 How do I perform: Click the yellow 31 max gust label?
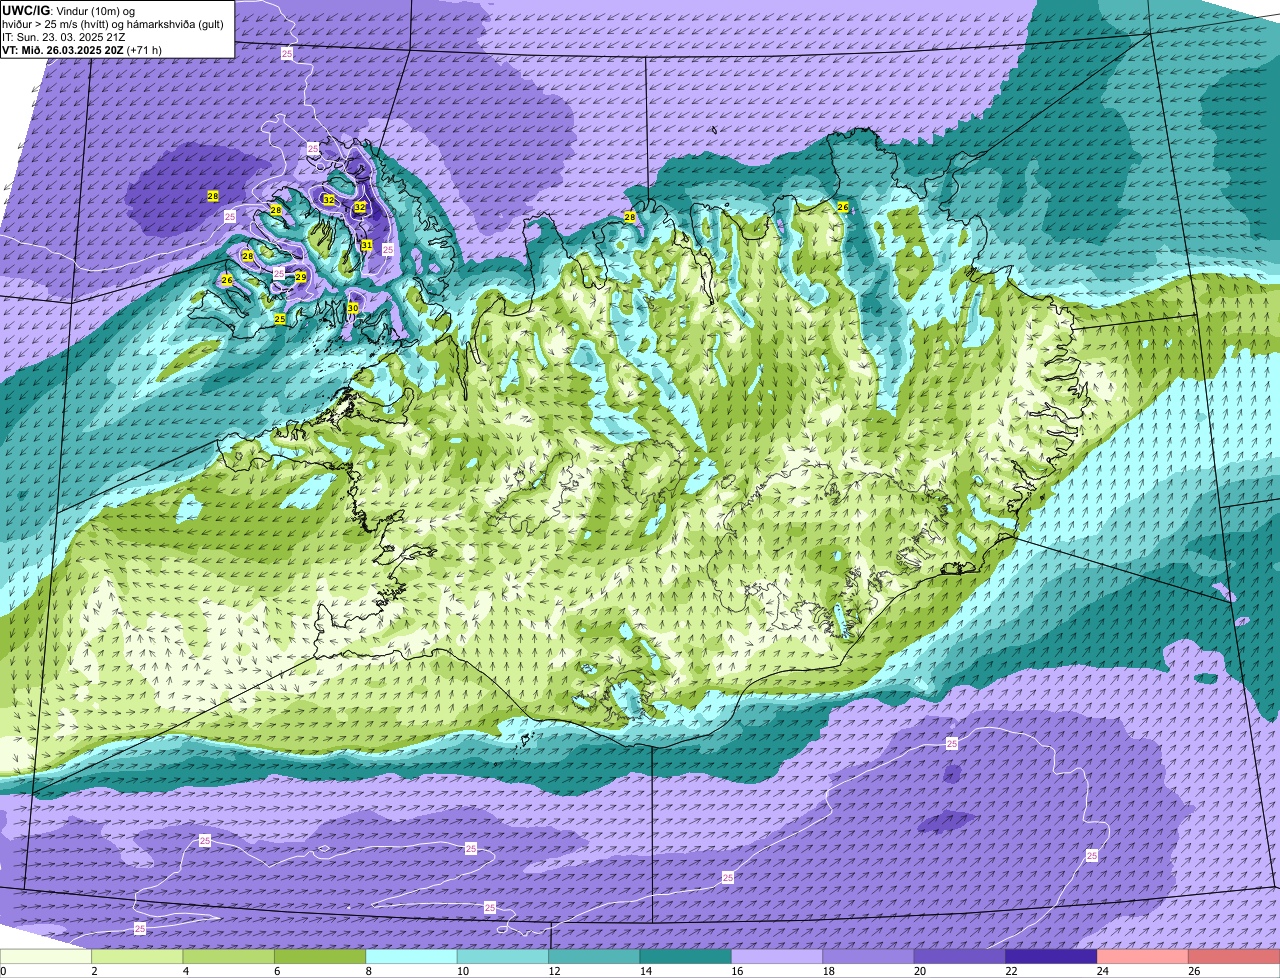pyautogui.click(x=367, y=245)
